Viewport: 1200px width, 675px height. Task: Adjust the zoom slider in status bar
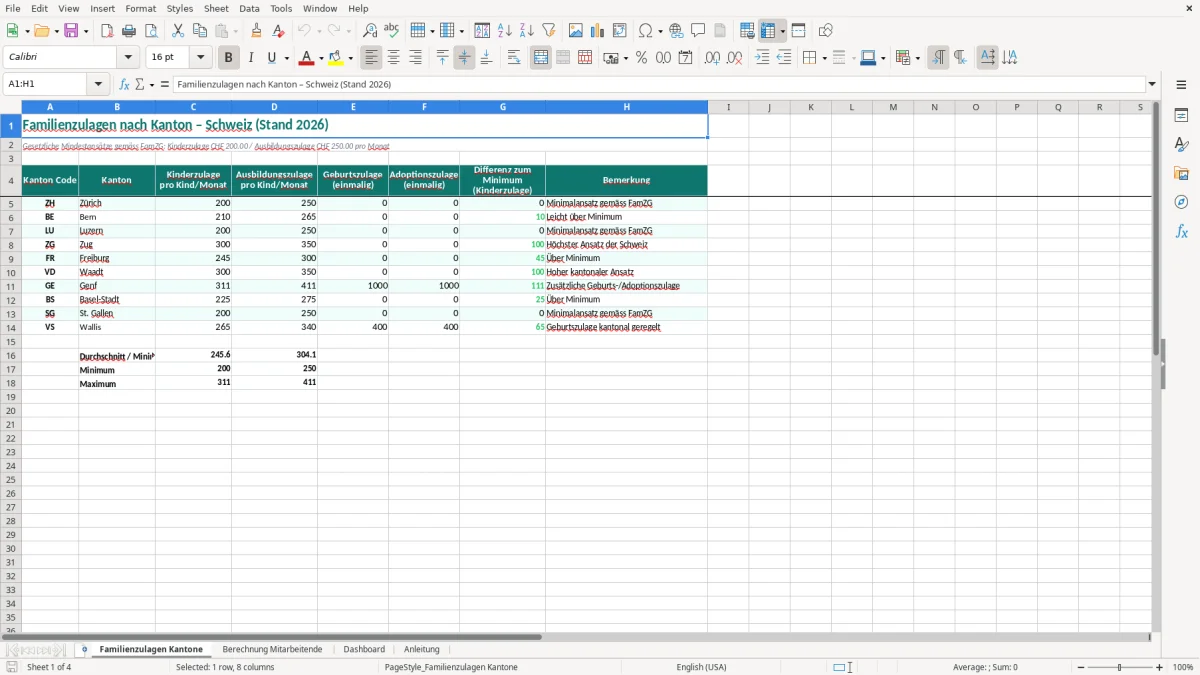coord(1120,667)
